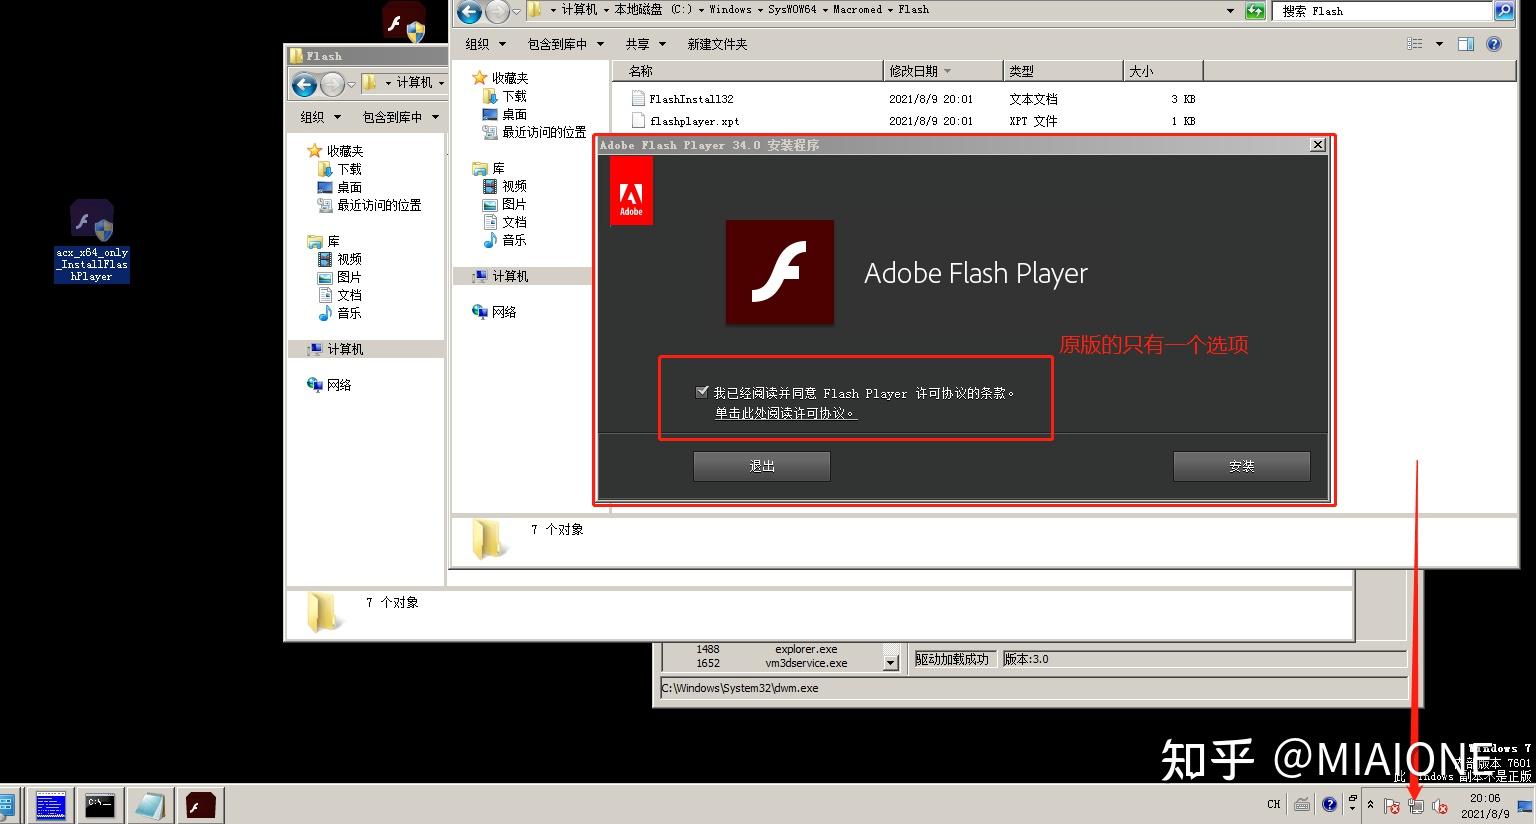
Task: Toggle the preview pane icon
Action: pyautogui.click(x=1466, y=44)
